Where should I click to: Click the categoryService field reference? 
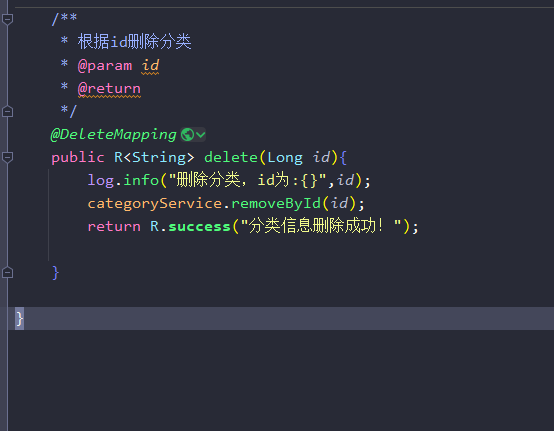pyautogui.click(x=155, y=204)
